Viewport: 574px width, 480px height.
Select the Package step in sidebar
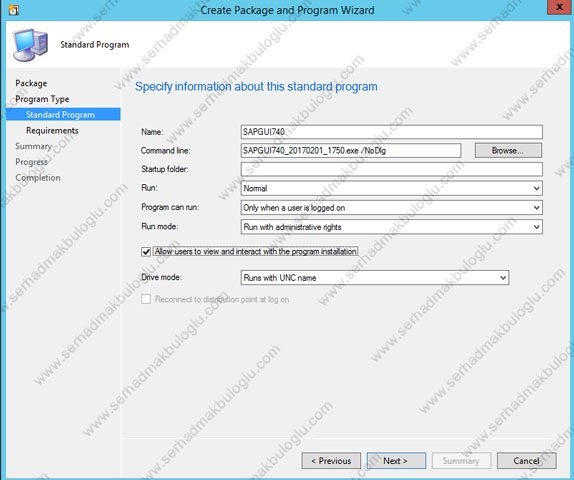click(x=31, y=83)
